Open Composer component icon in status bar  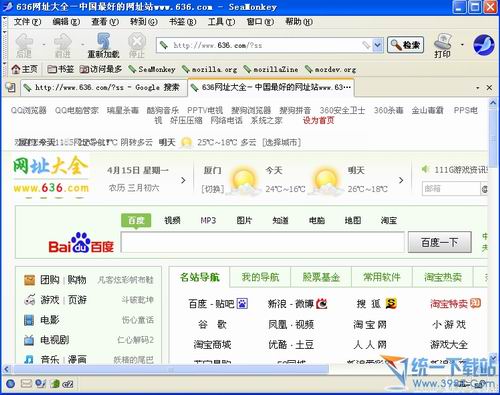(40, 384)
